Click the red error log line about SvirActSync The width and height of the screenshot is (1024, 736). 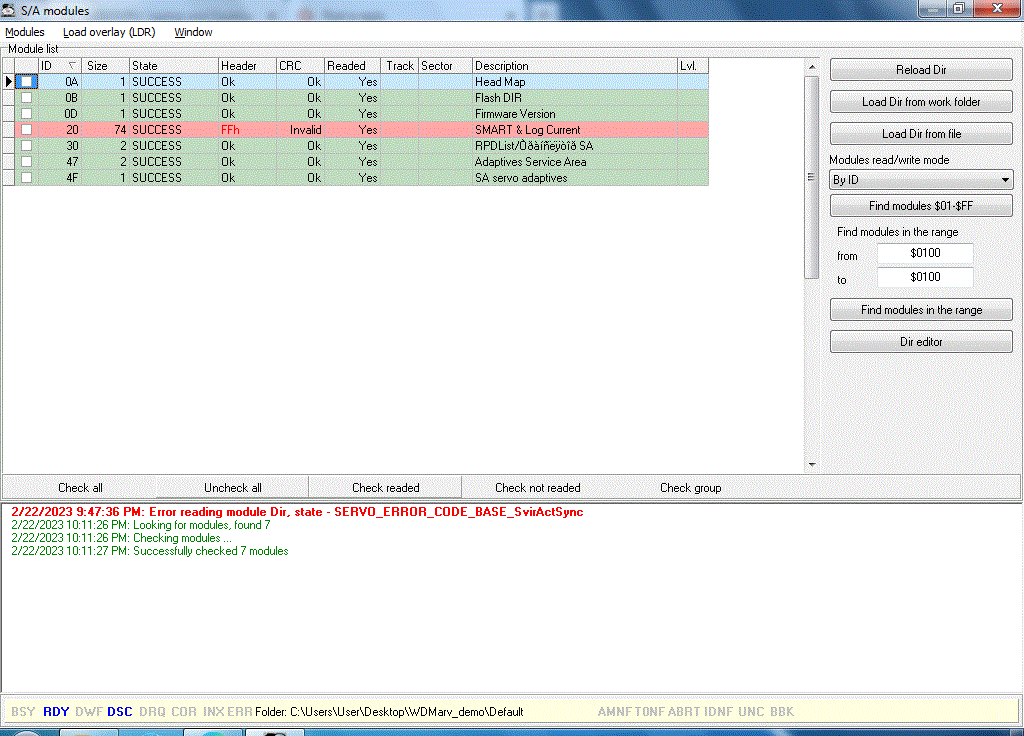(297, 512)
